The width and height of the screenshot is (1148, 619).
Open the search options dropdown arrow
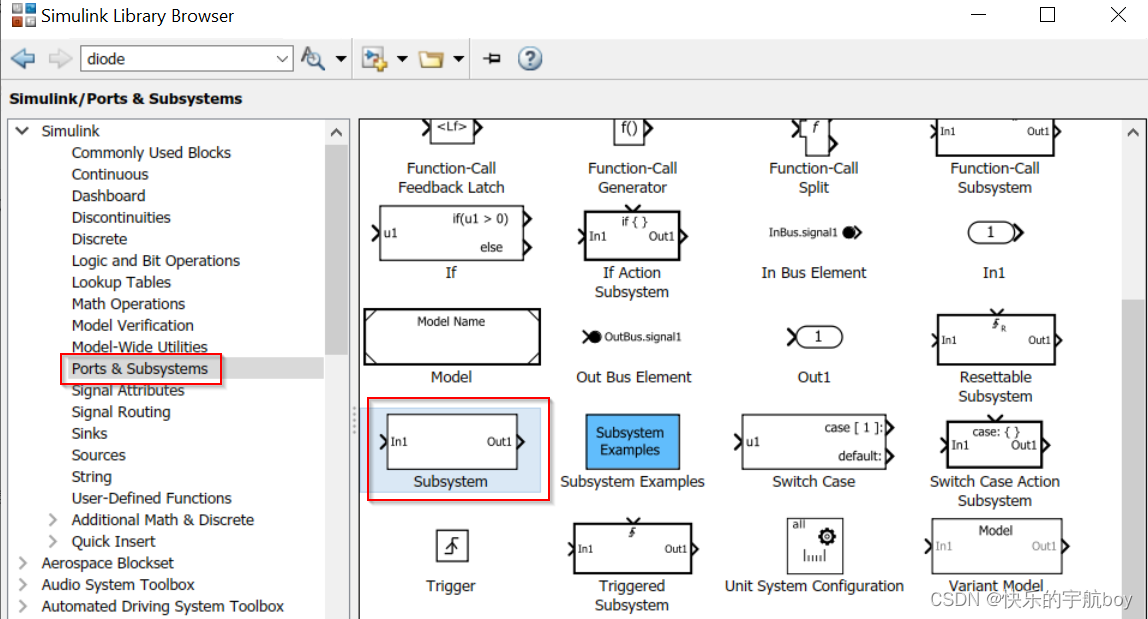(340, 59)
